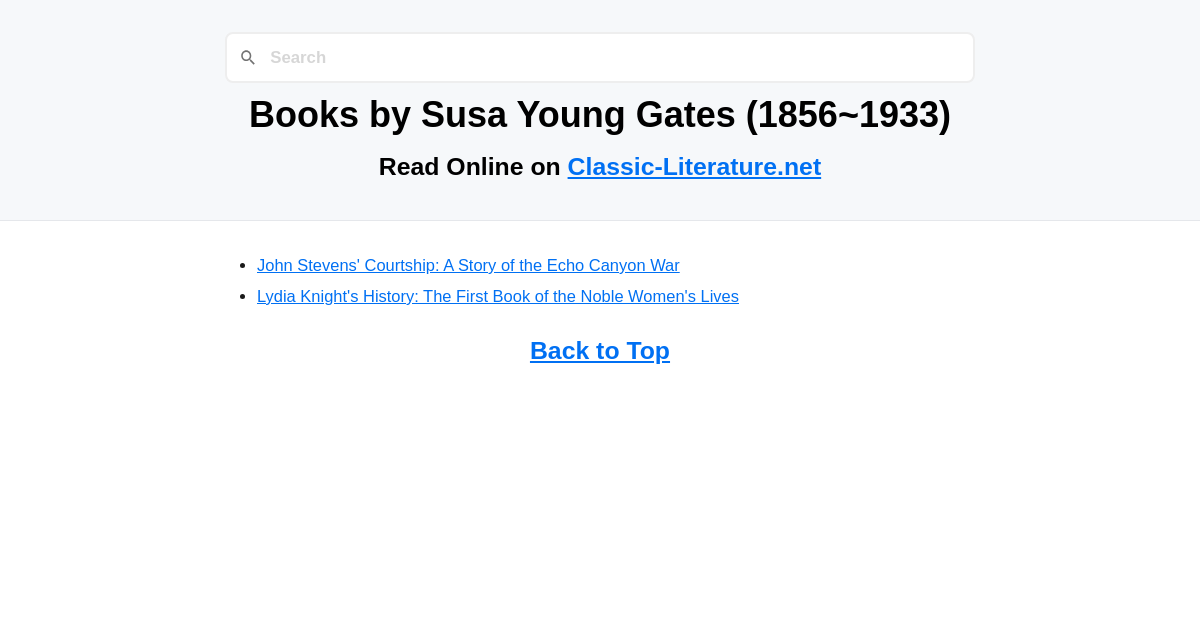The image size is (1200, 628).
Task: Select the A Story of the Echo Canyon War link
Action: click(x=468, y=265)
